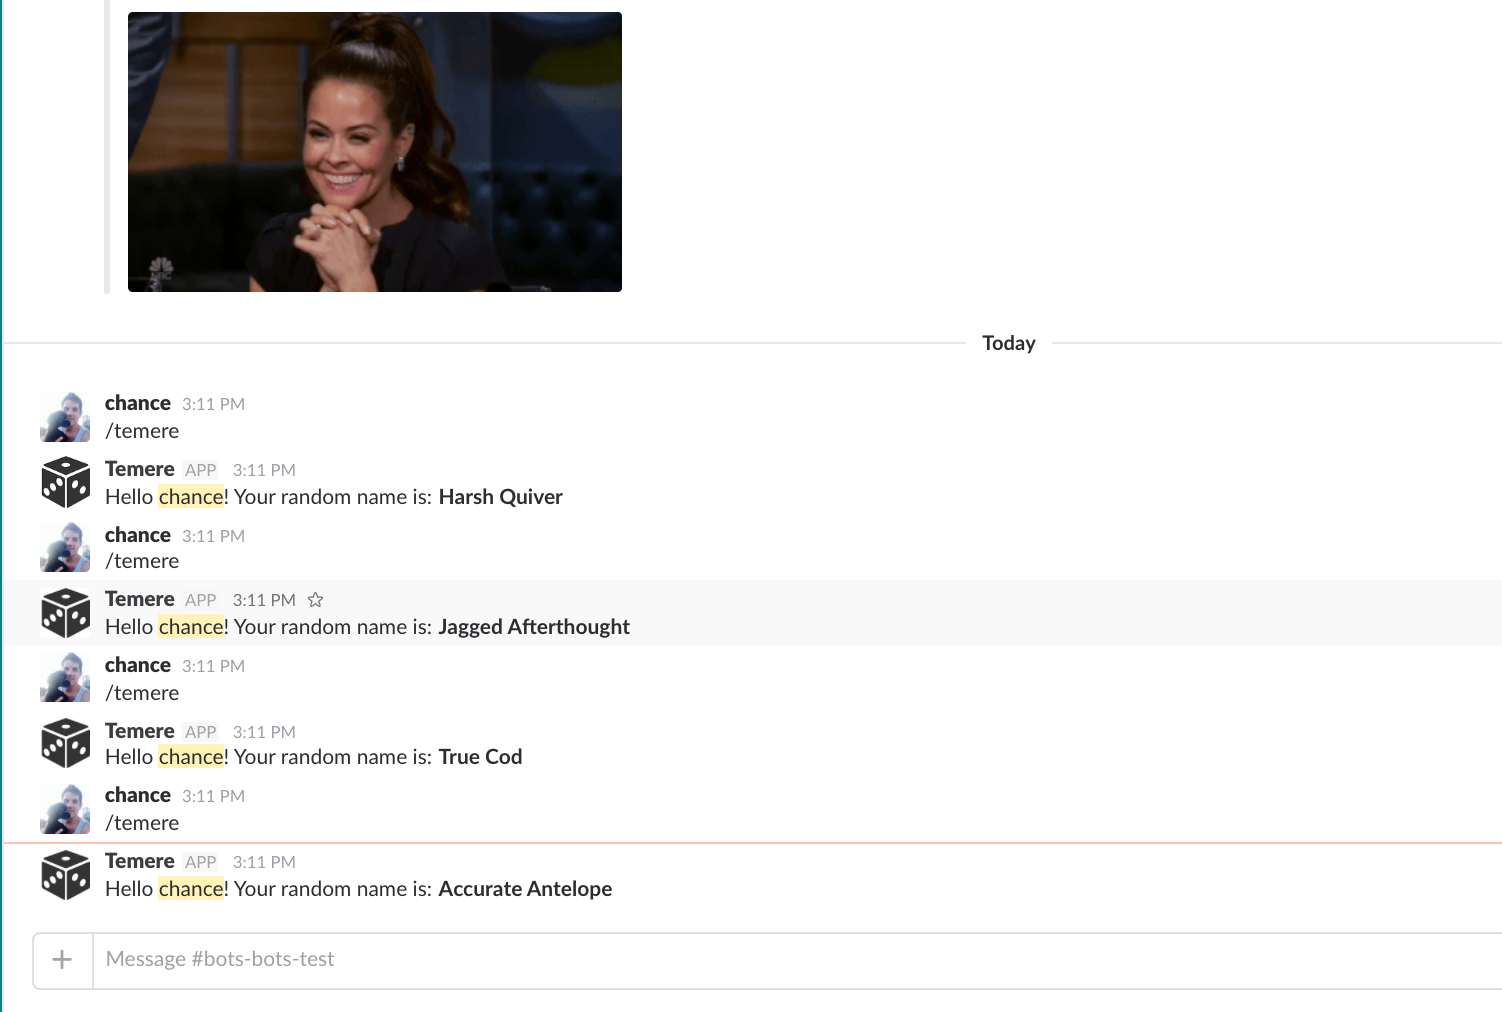Click Temere dice avatar beside True Cod message
Viewport: 1502px width, 1012px height.
[66, 743]
